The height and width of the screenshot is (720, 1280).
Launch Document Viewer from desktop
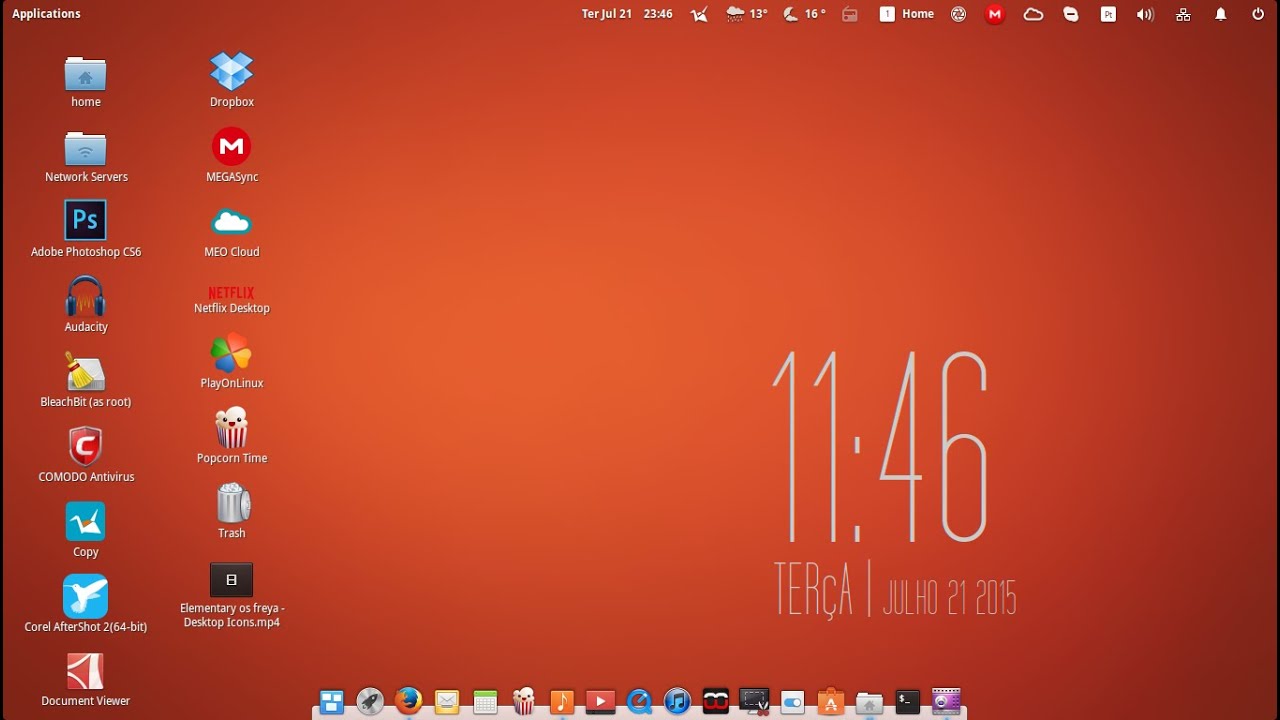(x=85, y=671)
